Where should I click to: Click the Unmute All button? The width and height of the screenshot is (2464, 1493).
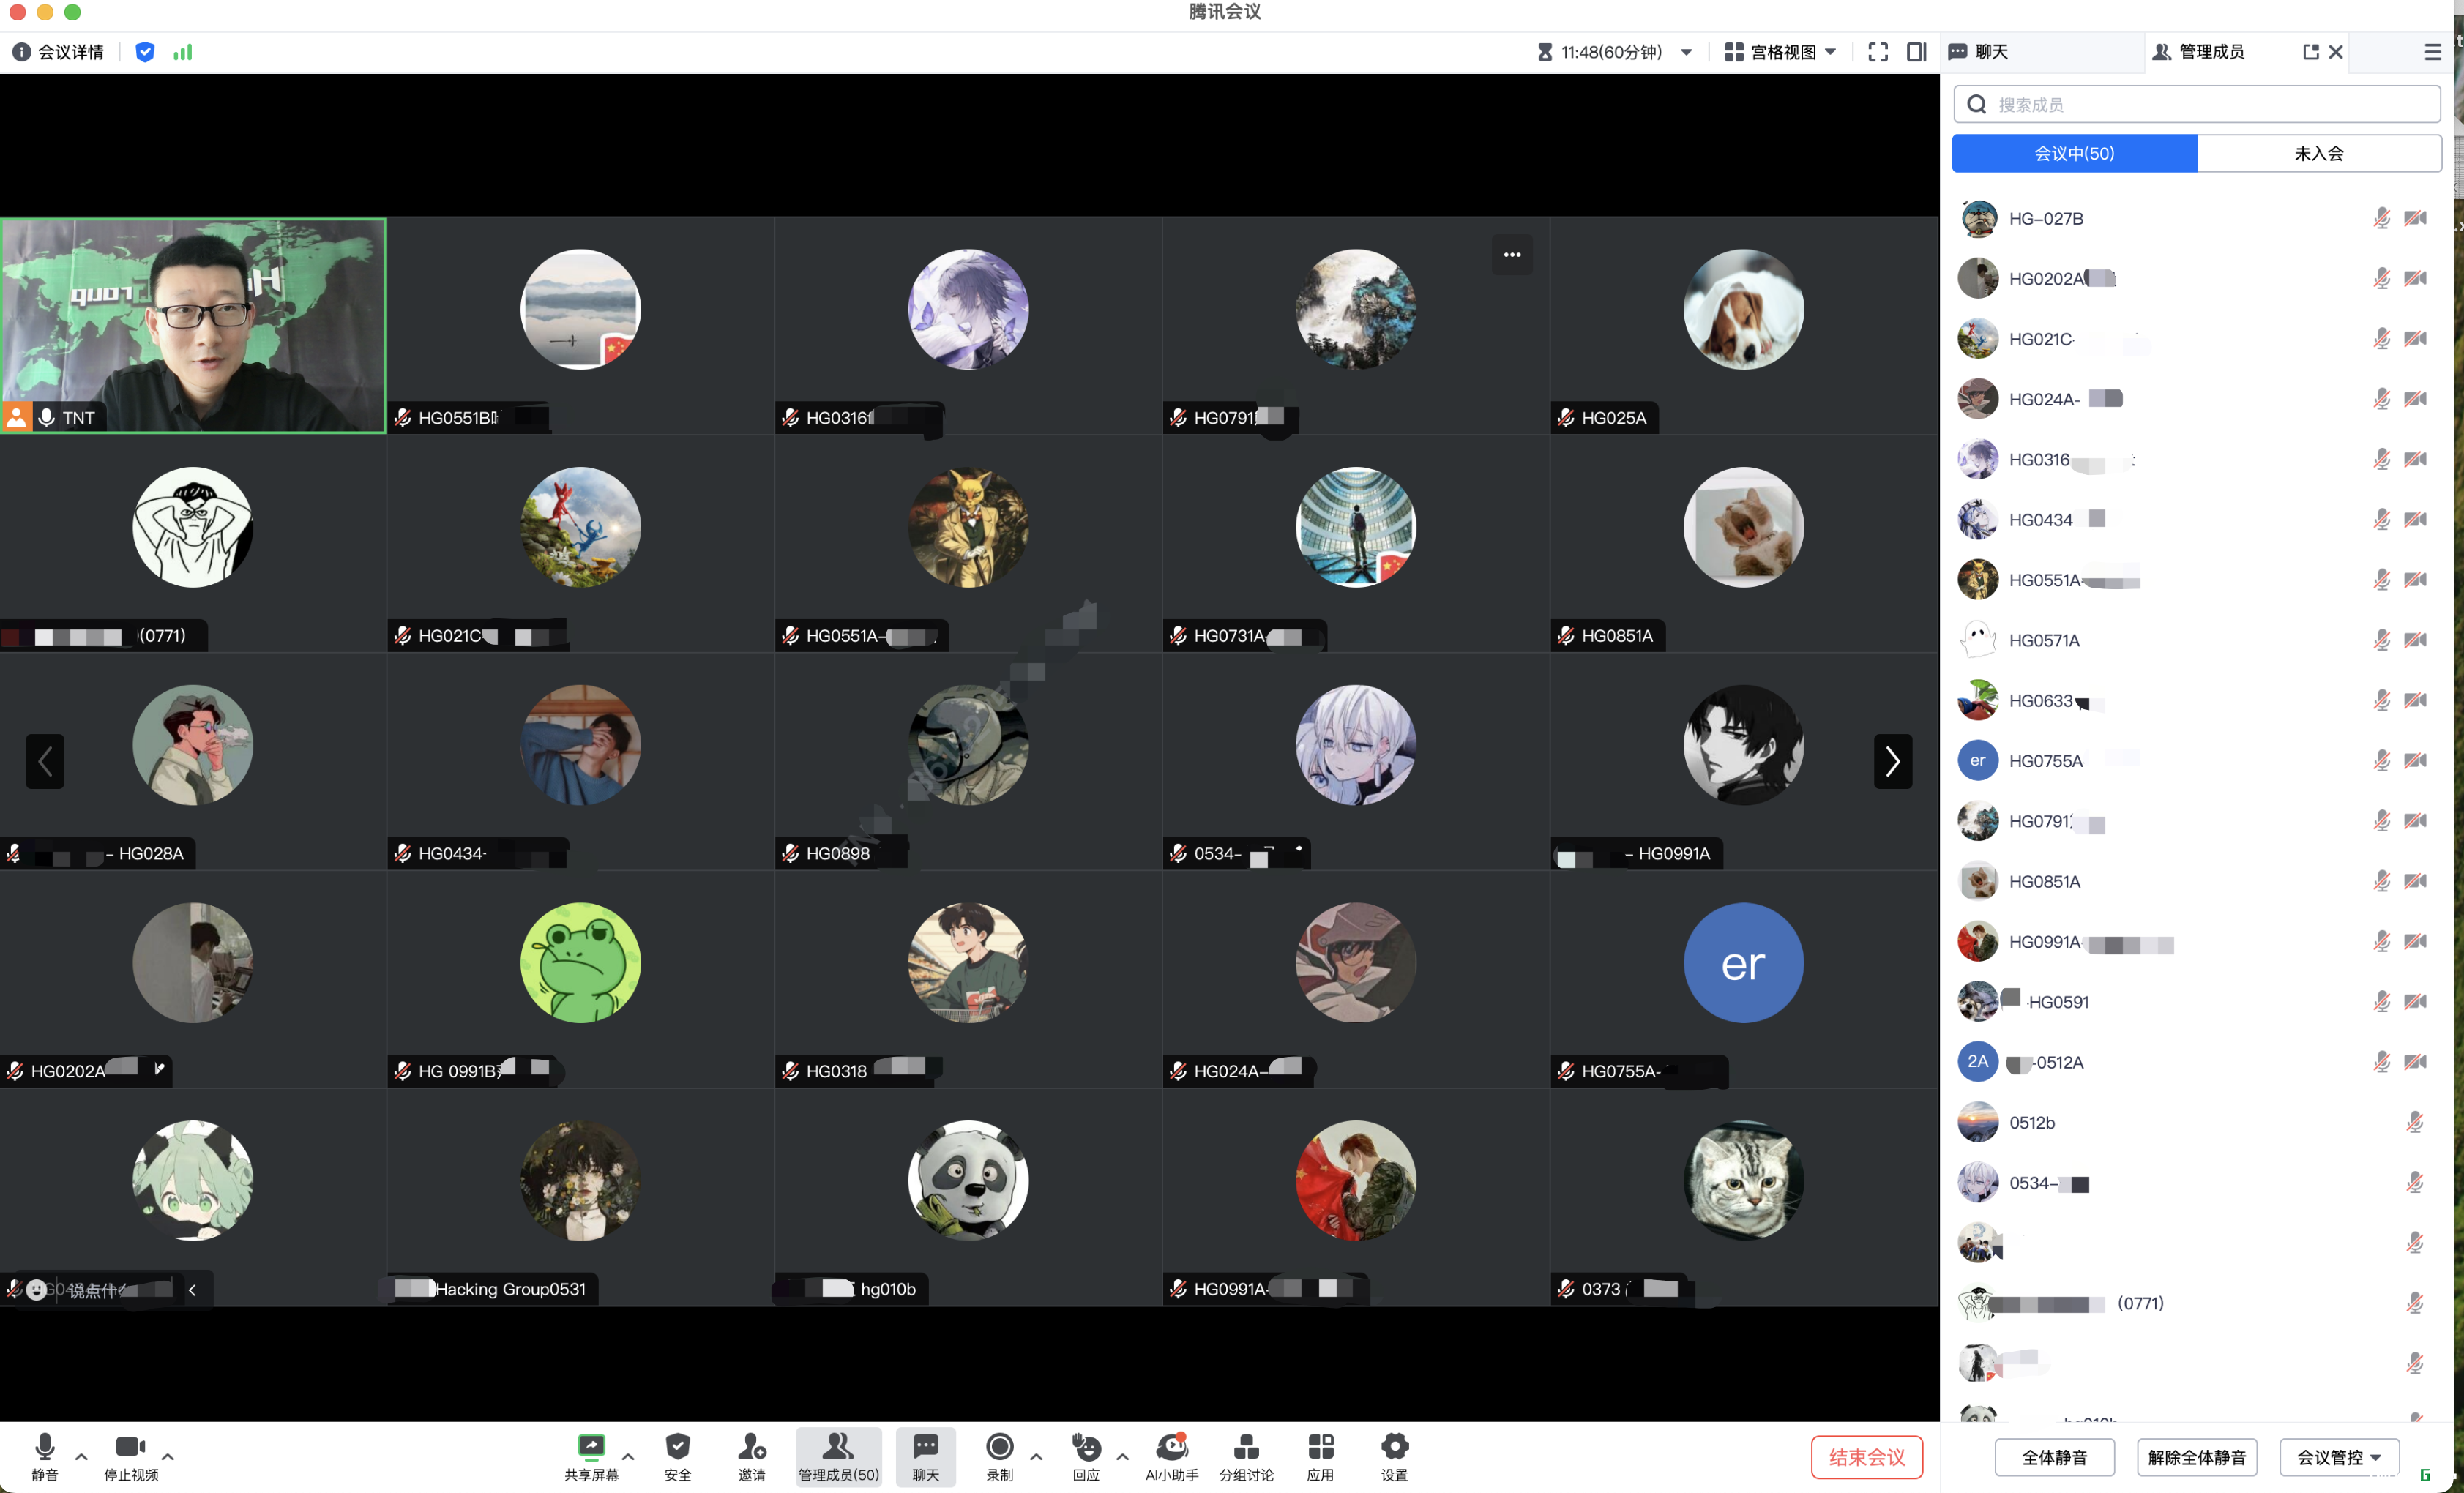tap(2196, 1457)
